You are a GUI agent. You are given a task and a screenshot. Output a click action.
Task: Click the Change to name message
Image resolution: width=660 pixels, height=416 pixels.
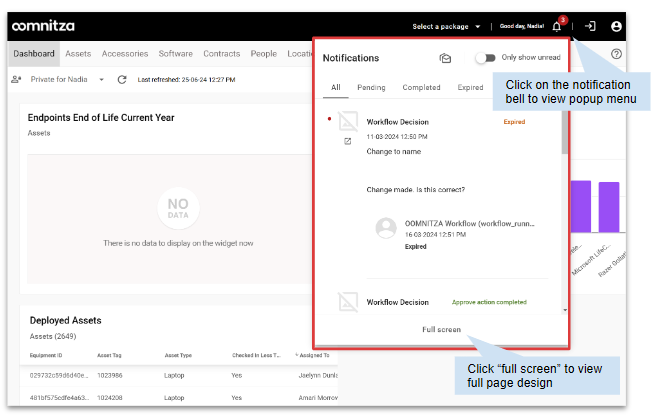click(x=394, y=152)
